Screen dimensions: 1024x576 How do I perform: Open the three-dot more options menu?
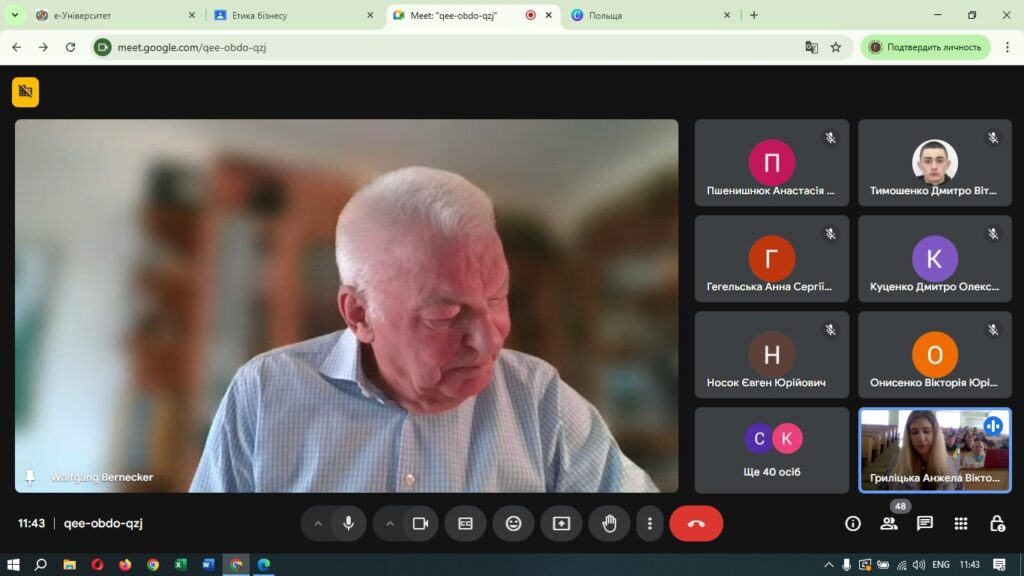(650, 523)
